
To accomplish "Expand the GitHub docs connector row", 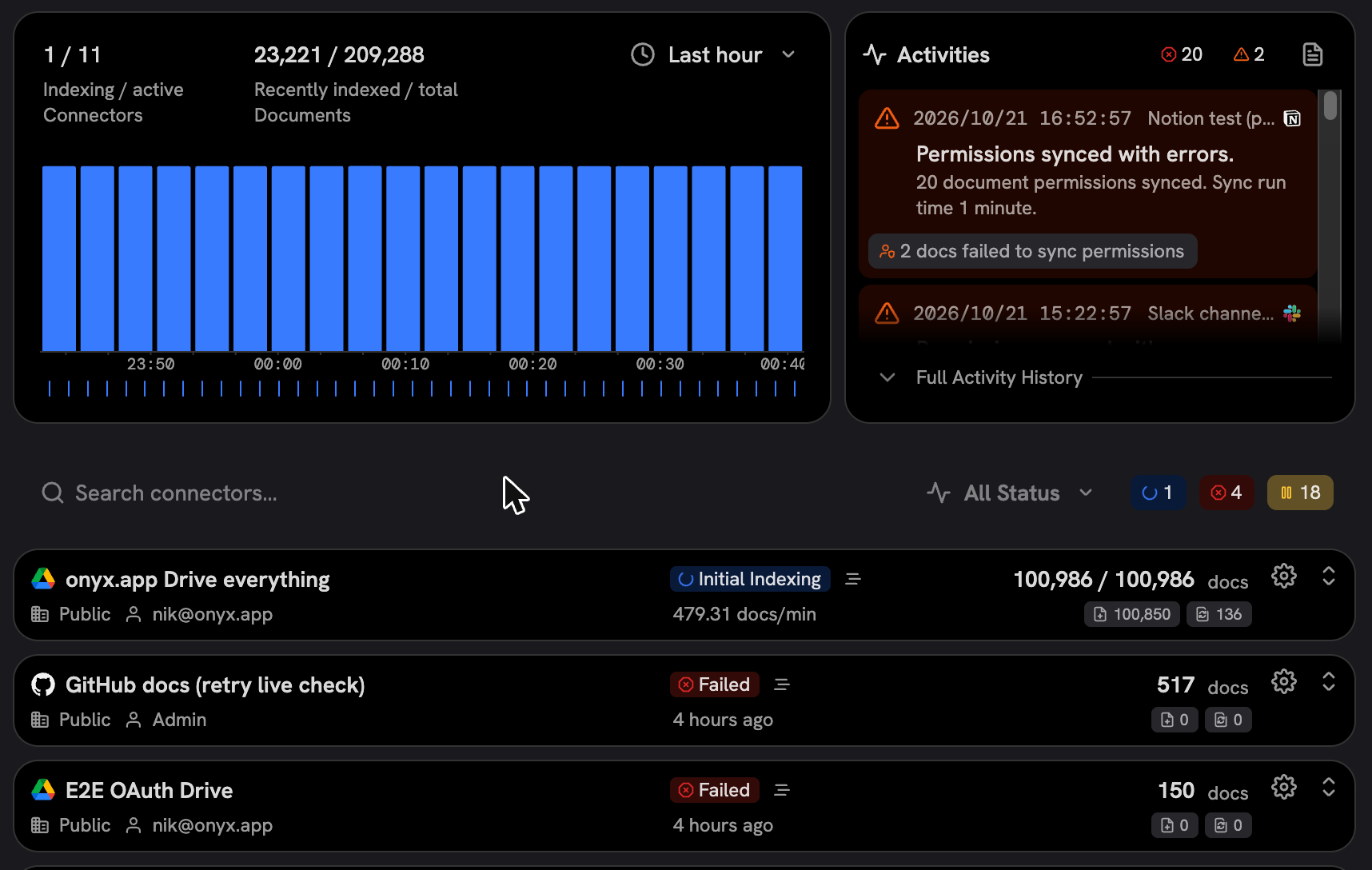I will 1329,682.
